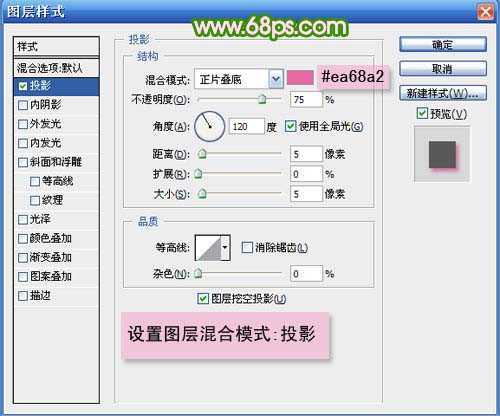Enable the 颜色叠加 checkbox
The height and width of the screenshot is (416, 500).
[x=23, y=238]
